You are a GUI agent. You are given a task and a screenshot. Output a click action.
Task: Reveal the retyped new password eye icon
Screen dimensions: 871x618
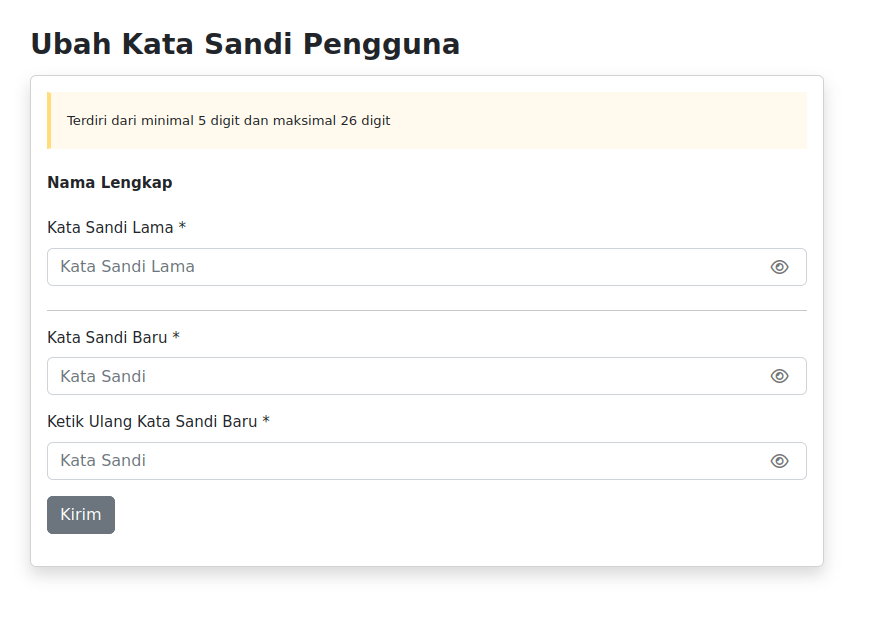[779, 461]
